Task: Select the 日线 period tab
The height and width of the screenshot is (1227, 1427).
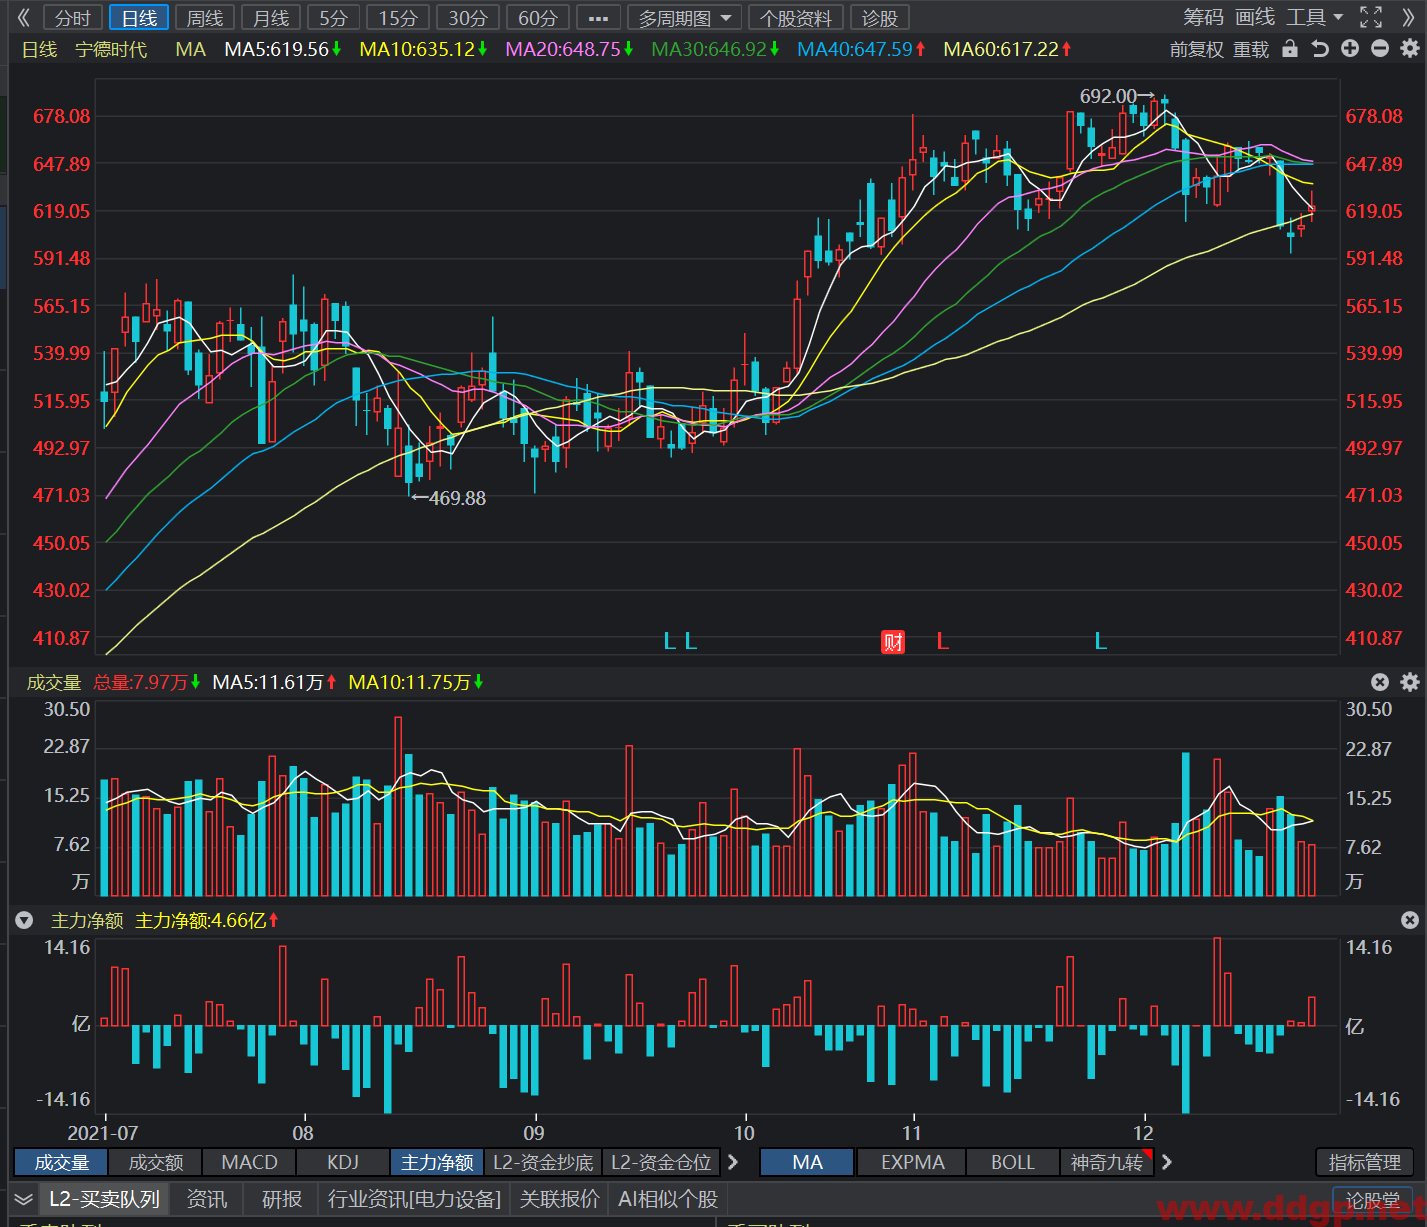Action: [x=139, y=18]
